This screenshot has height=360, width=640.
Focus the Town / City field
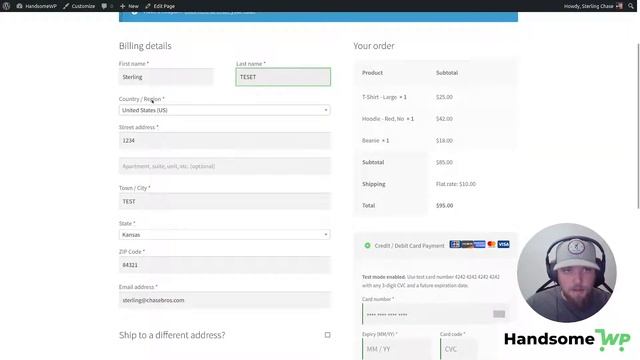[224, 201]
